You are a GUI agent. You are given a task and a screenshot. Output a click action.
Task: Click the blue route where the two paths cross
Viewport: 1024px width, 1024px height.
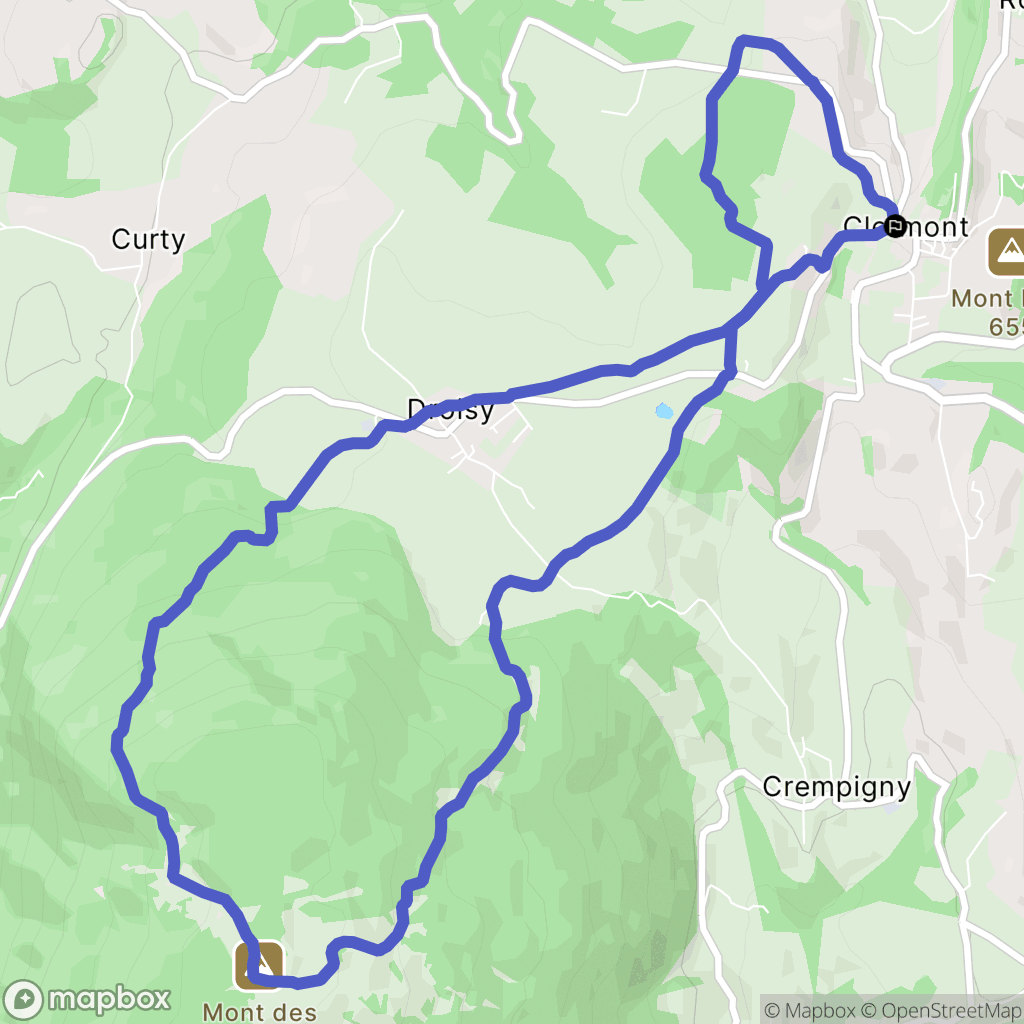click(731, 330)
